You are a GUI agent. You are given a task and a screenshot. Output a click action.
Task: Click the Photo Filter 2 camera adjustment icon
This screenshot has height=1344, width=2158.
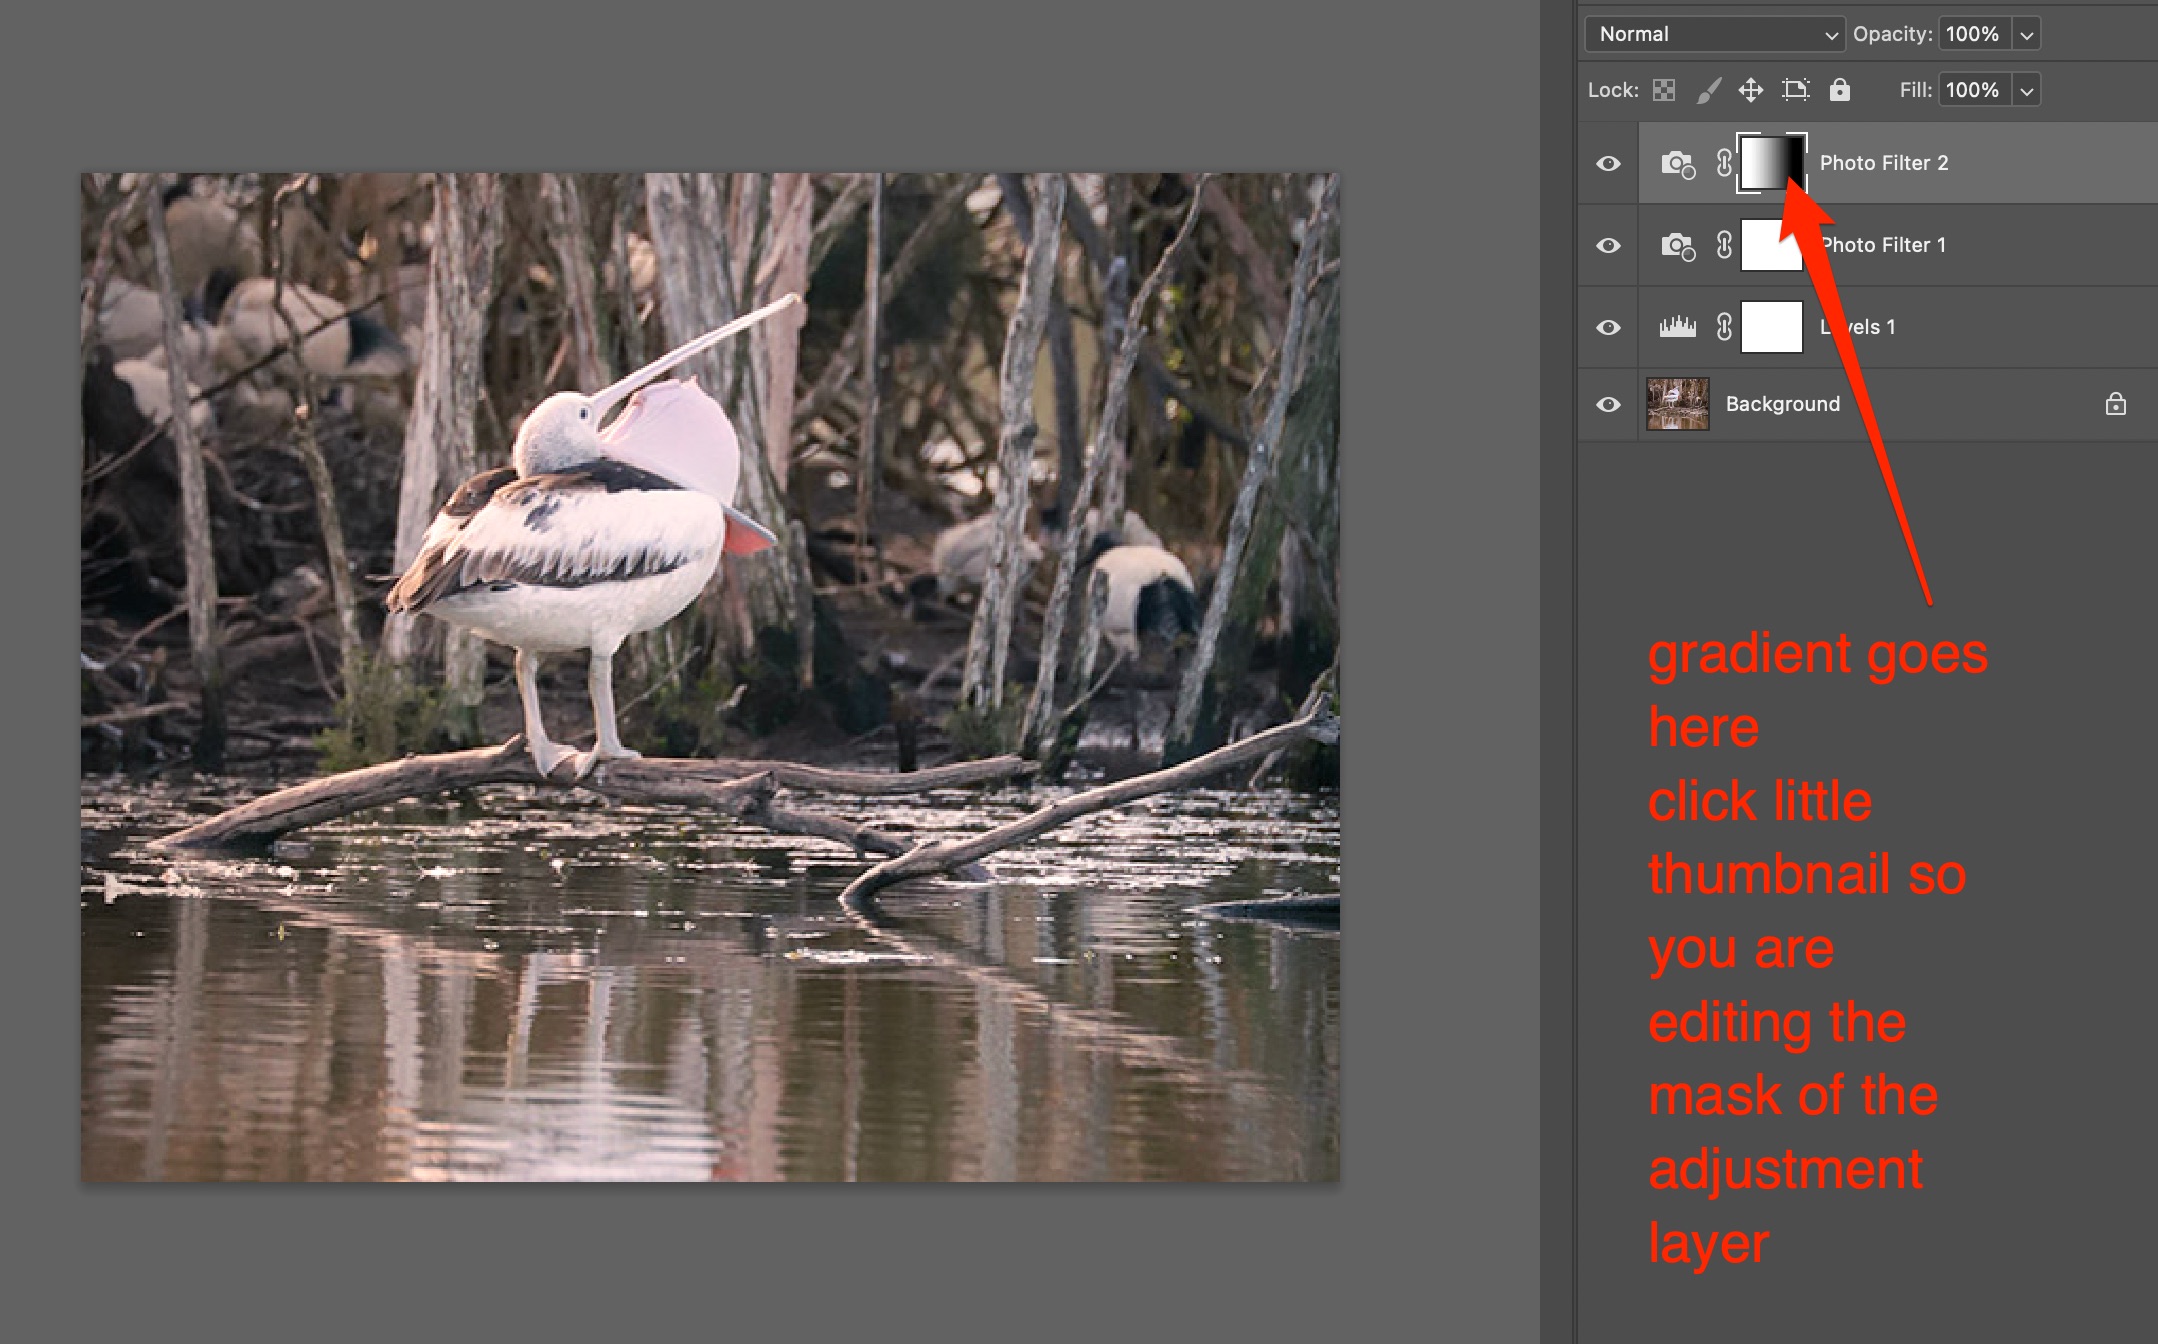click(1677, 163)
